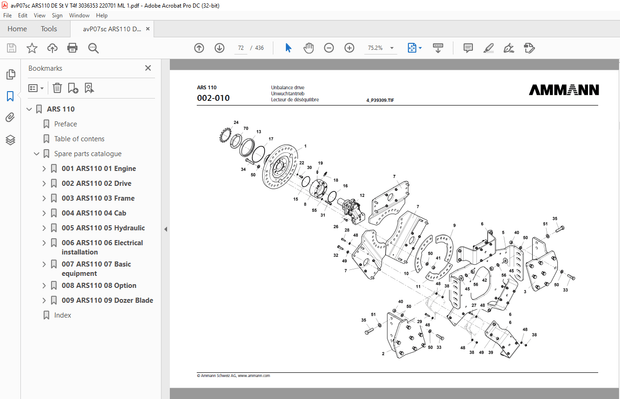The image size is (620, 399).
Task: Open the Preface bookmark
Action: pyautogui.click(x=65, y=124)
